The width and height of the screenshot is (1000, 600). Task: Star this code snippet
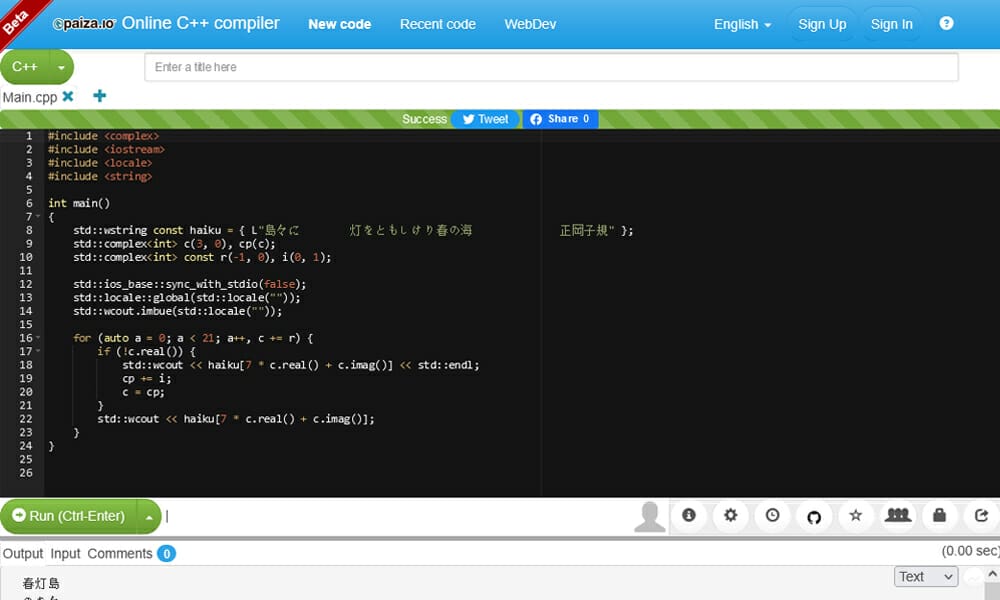pyautogui.click(x=856, y=515)
